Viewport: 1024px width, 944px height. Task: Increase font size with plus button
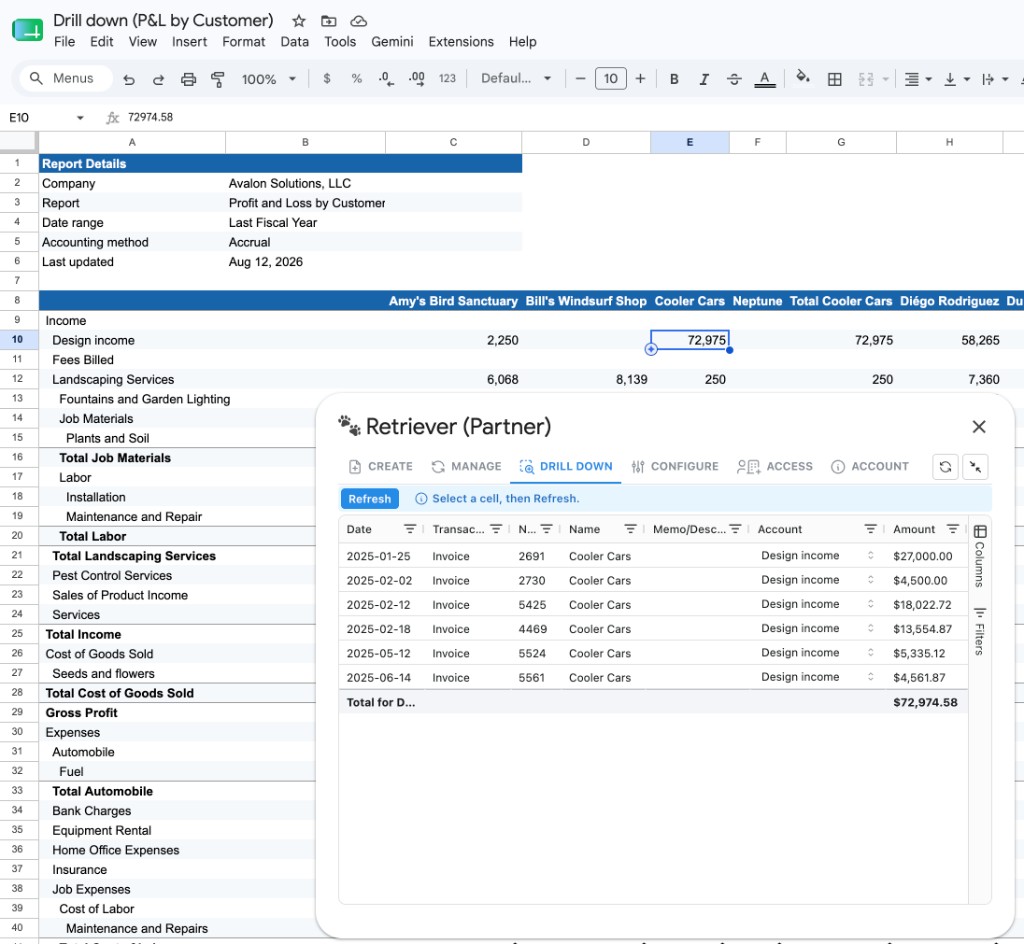click(x=641, y=78)
